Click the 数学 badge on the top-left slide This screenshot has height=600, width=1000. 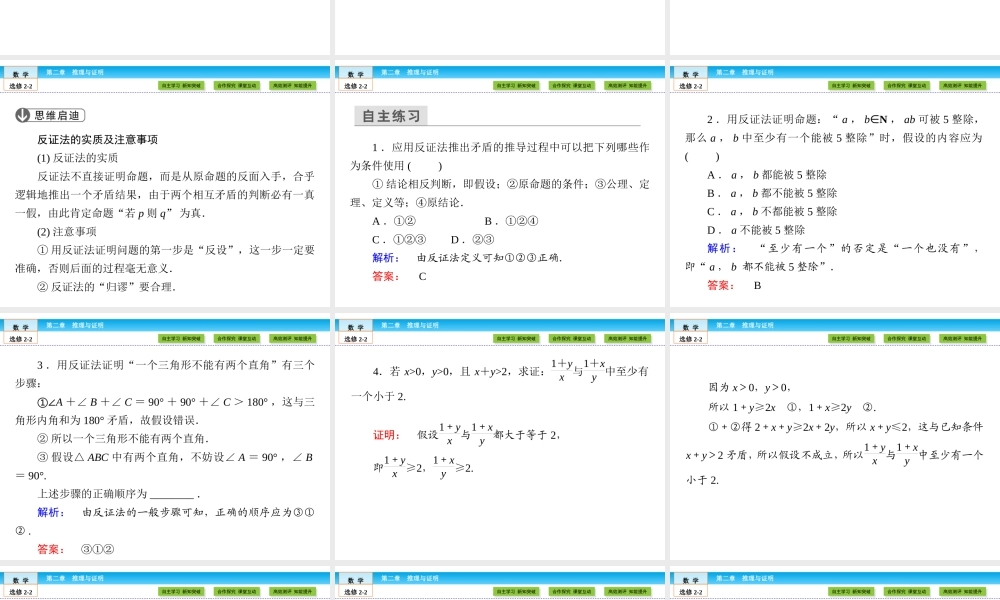[20, 72]
